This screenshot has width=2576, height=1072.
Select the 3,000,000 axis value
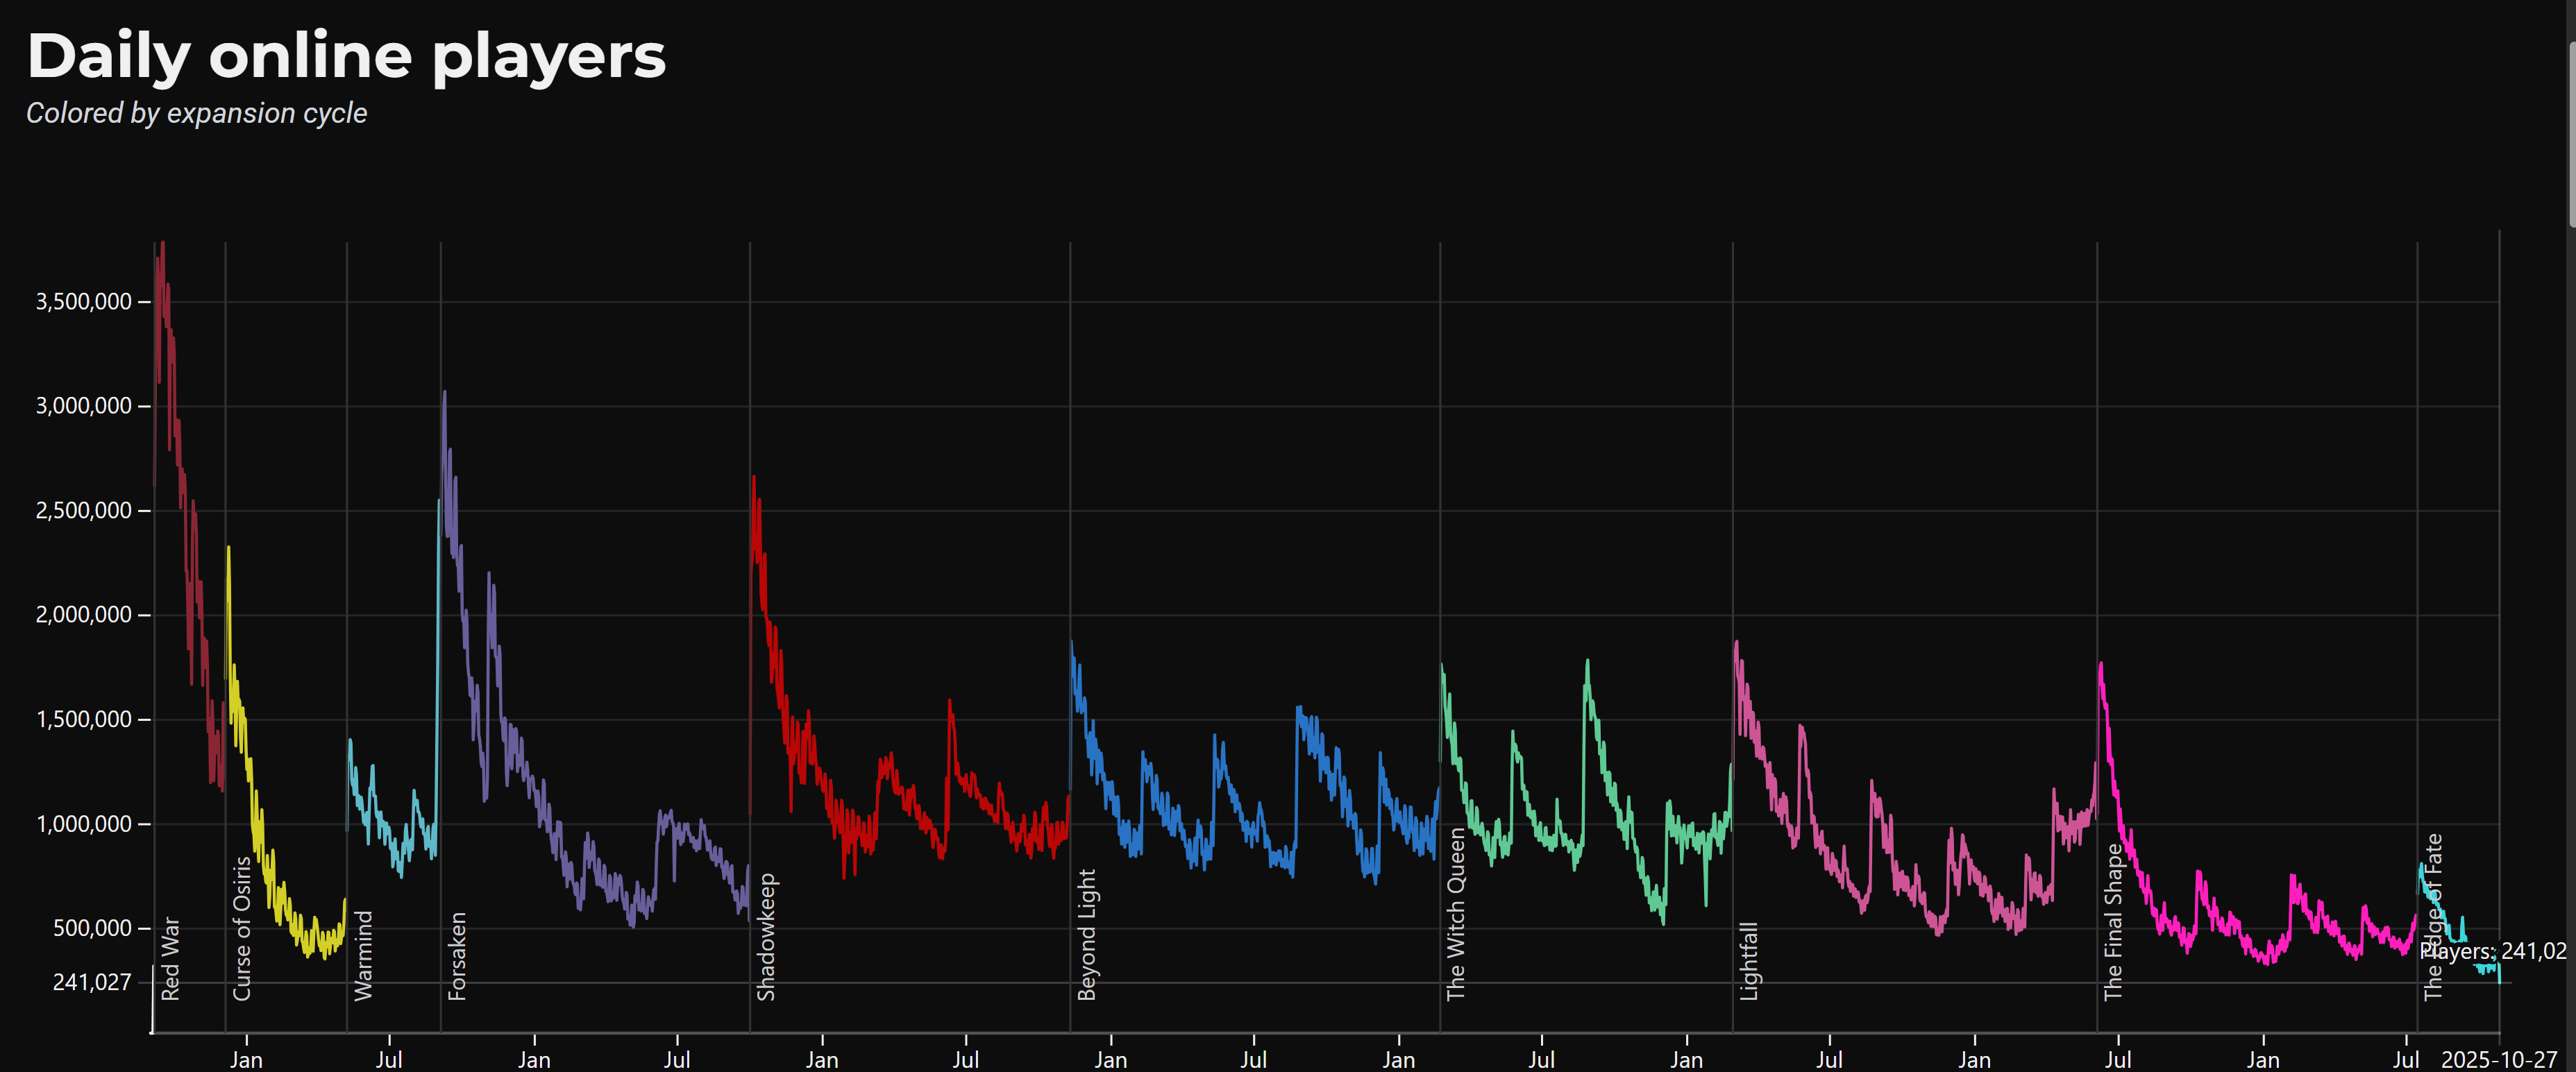tap(83, 406)
